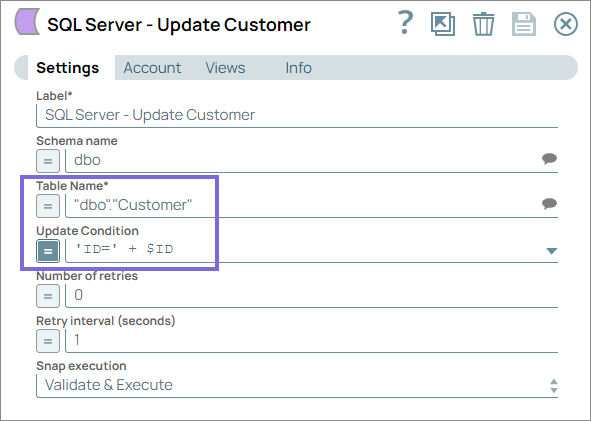This screenshot has width=591, height=421.
Task: Click the Number of retries field
Action: pos(312,295)
